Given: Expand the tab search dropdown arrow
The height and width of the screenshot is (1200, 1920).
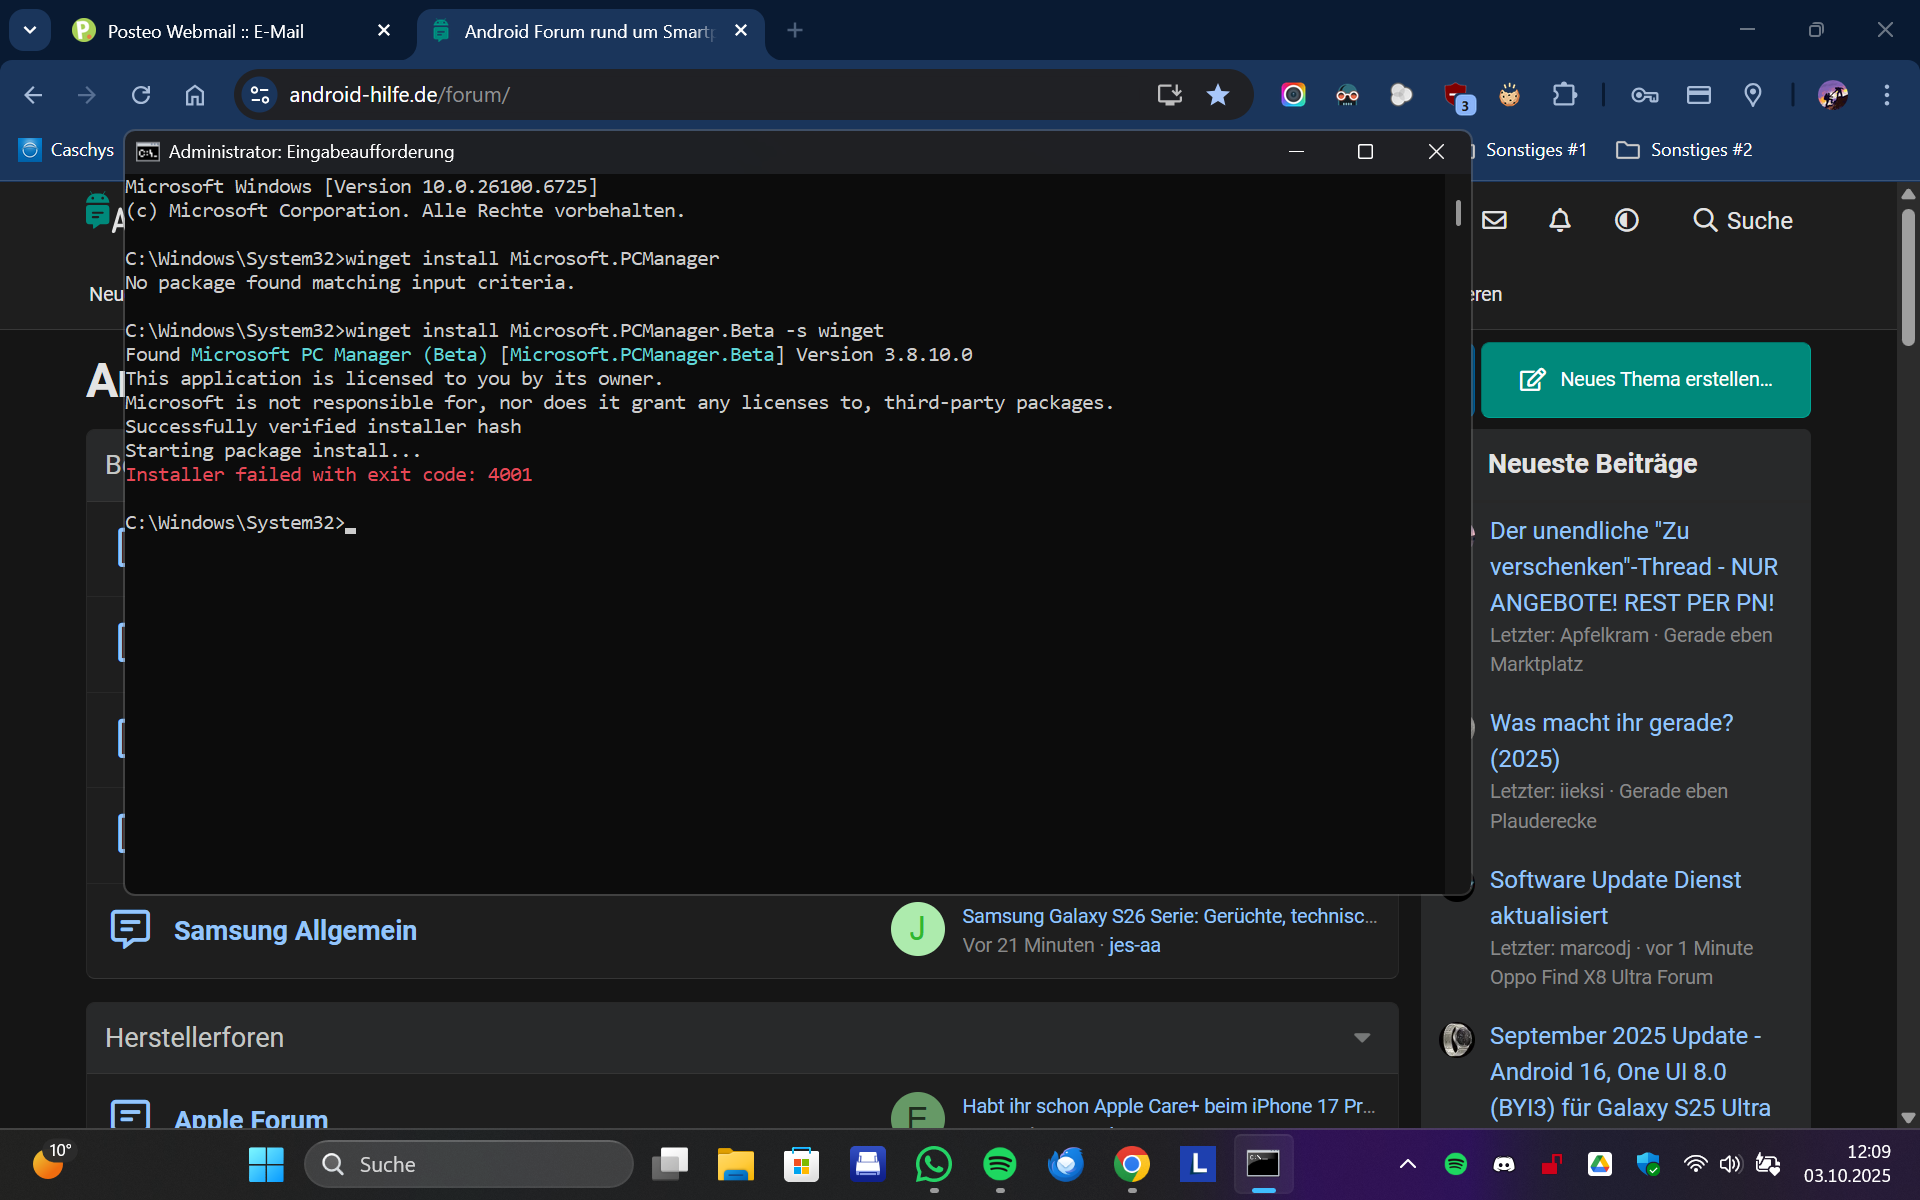Looking at the screenshot, I should tap(30, 30).
